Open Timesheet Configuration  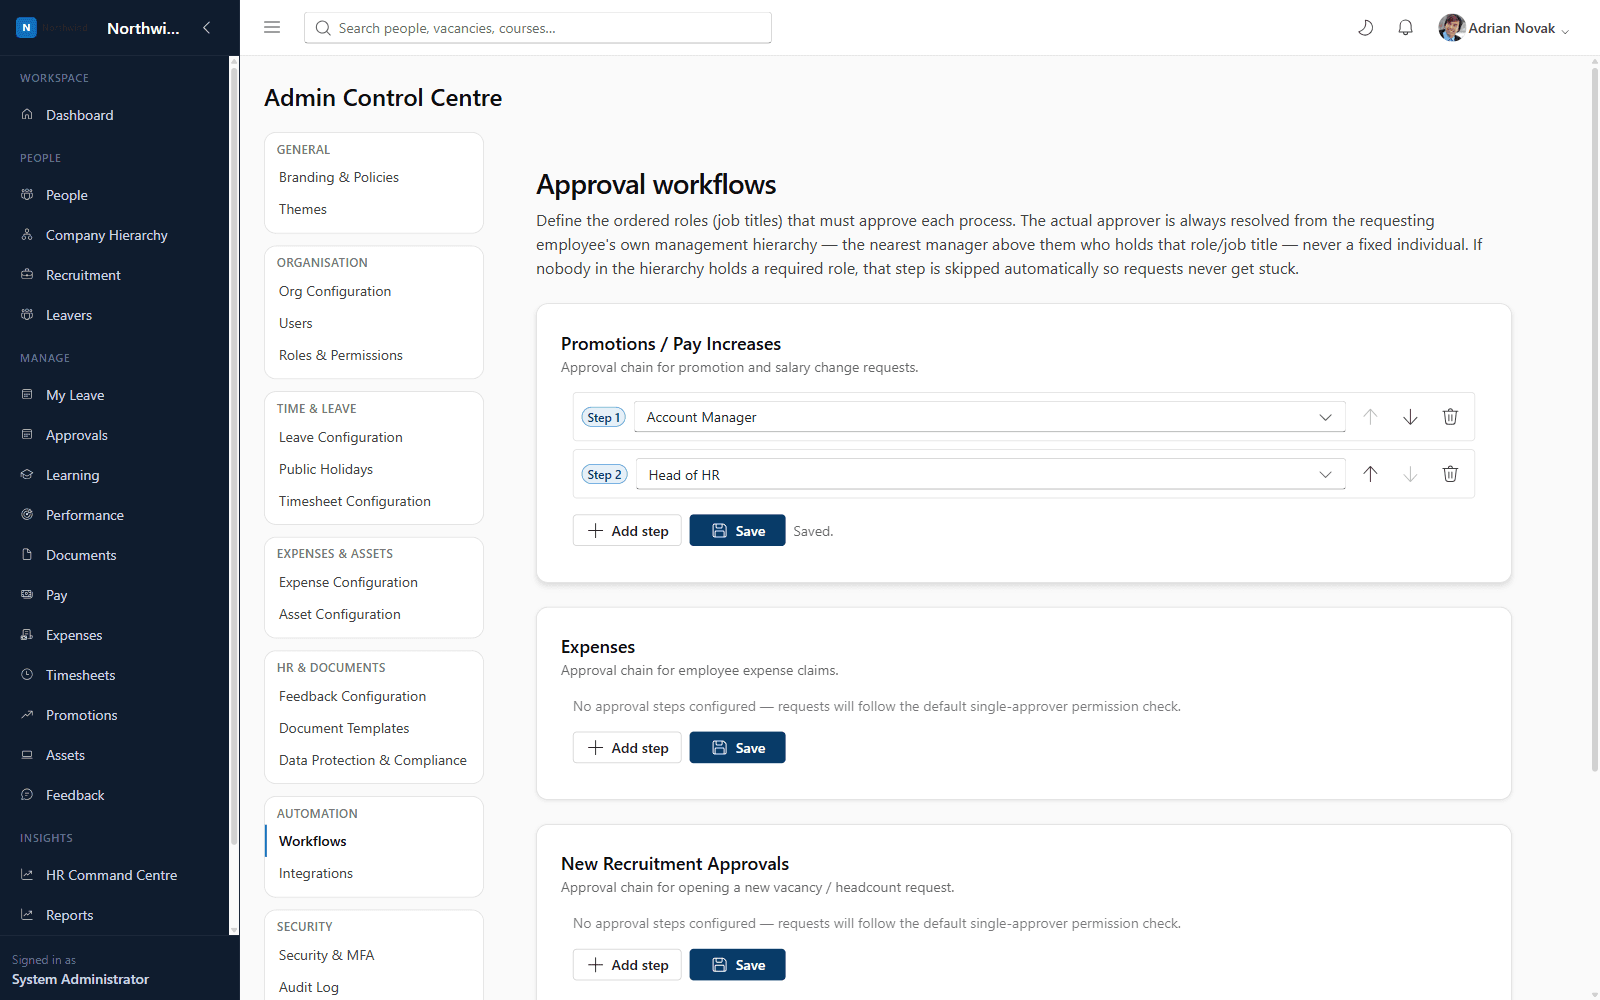355,501
